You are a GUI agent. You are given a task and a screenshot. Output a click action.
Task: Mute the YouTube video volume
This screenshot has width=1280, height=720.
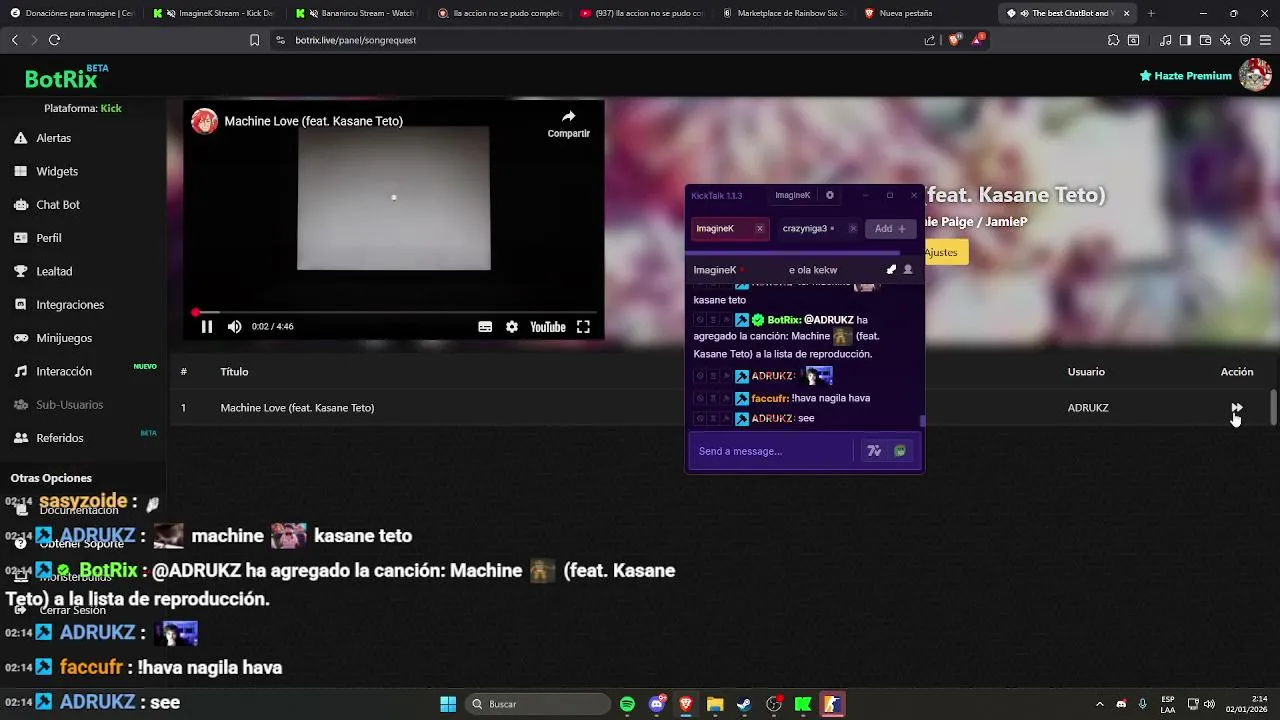[x=234, y=327]
